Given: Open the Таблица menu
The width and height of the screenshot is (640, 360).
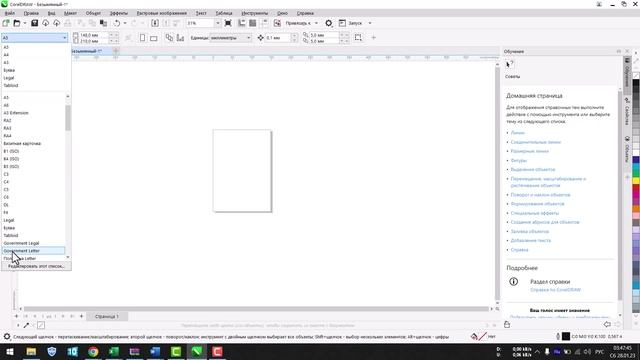Looking at the screenshot, I should click(224, 13).
